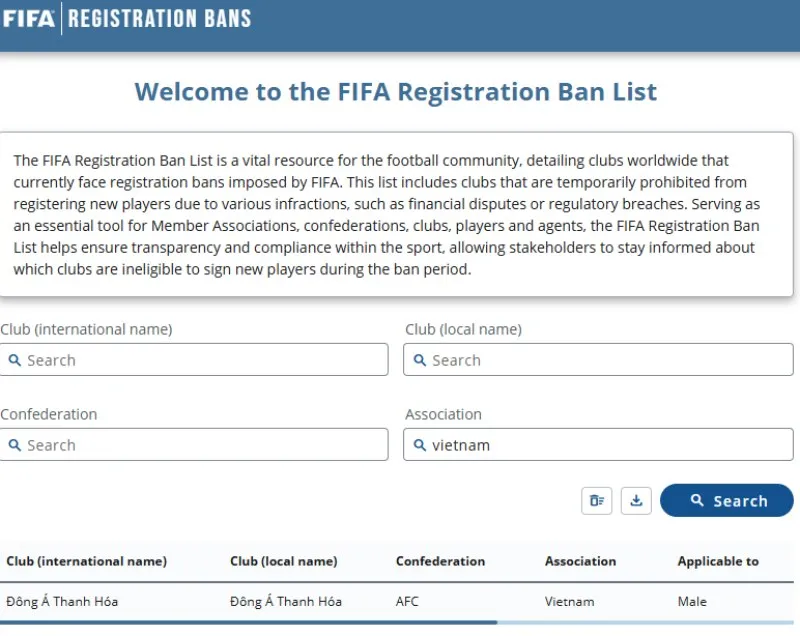Sort by Association column header

(580, 562)
